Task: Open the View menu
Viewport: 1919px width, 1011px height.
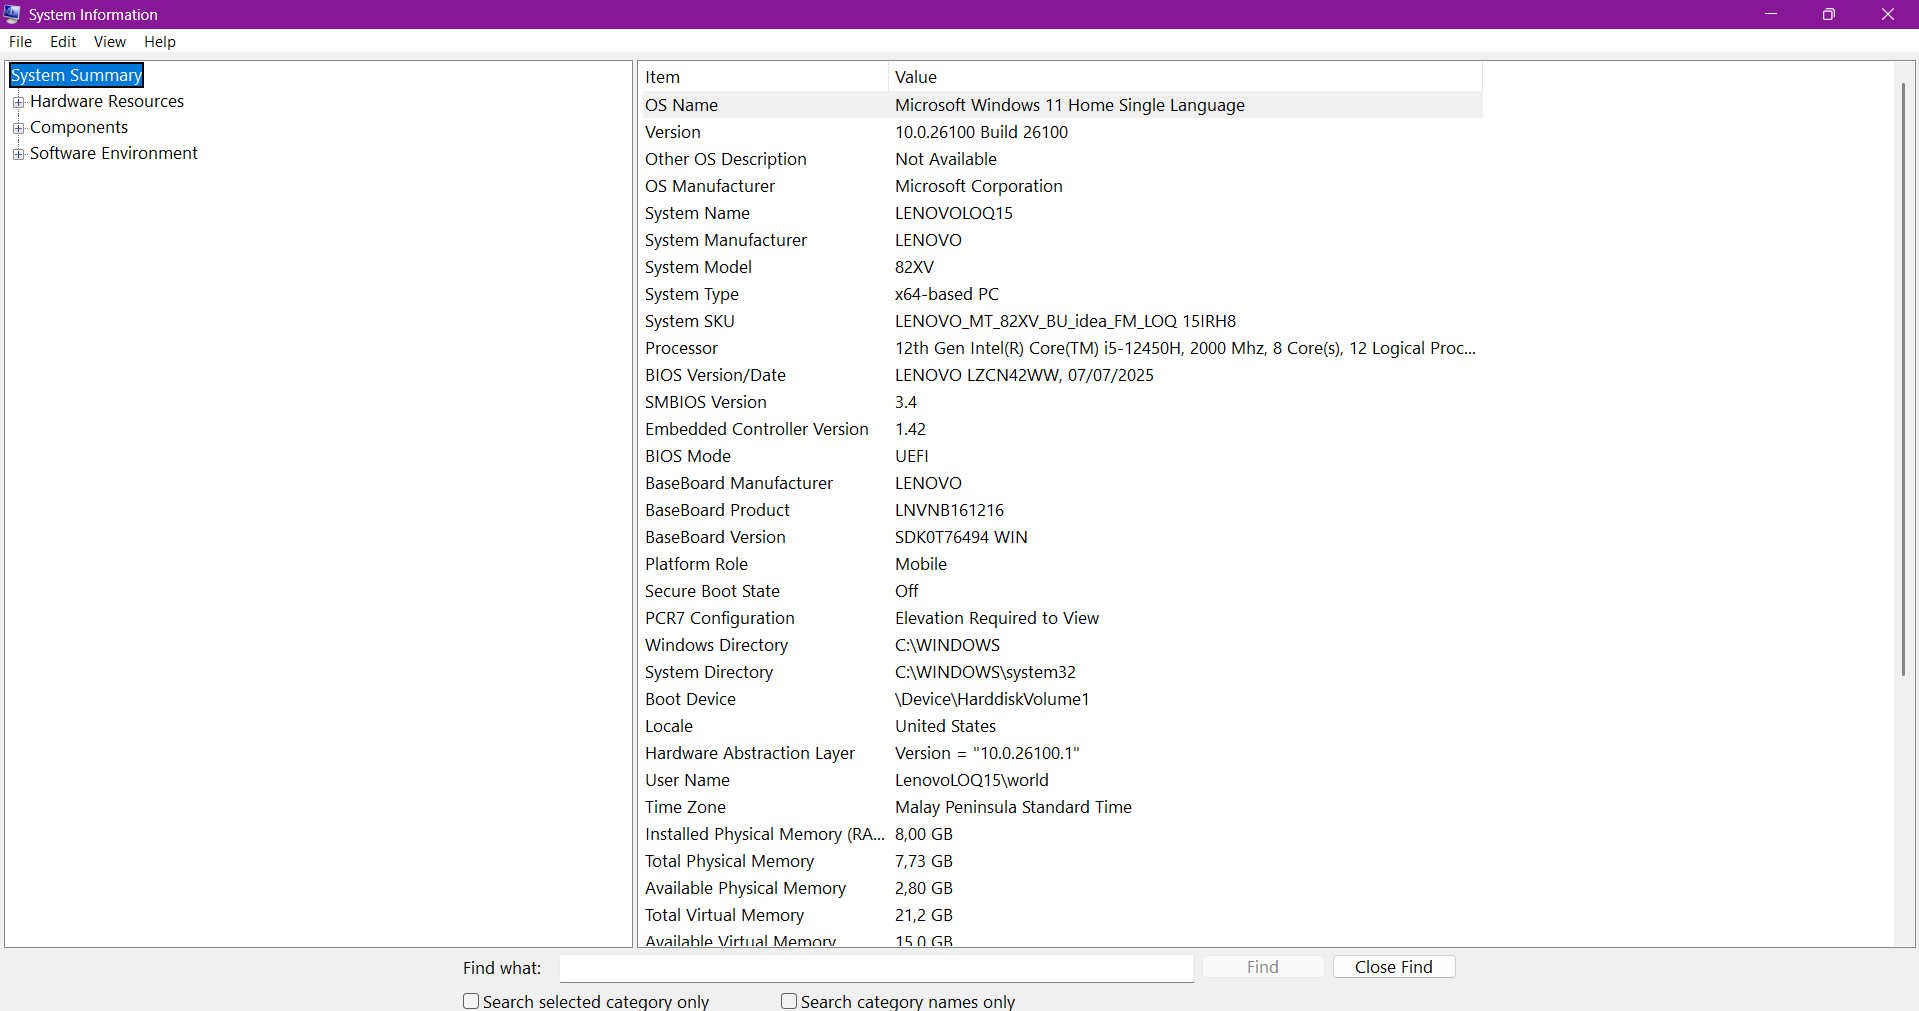Action: pyautogui.click(x=110, y=42)
